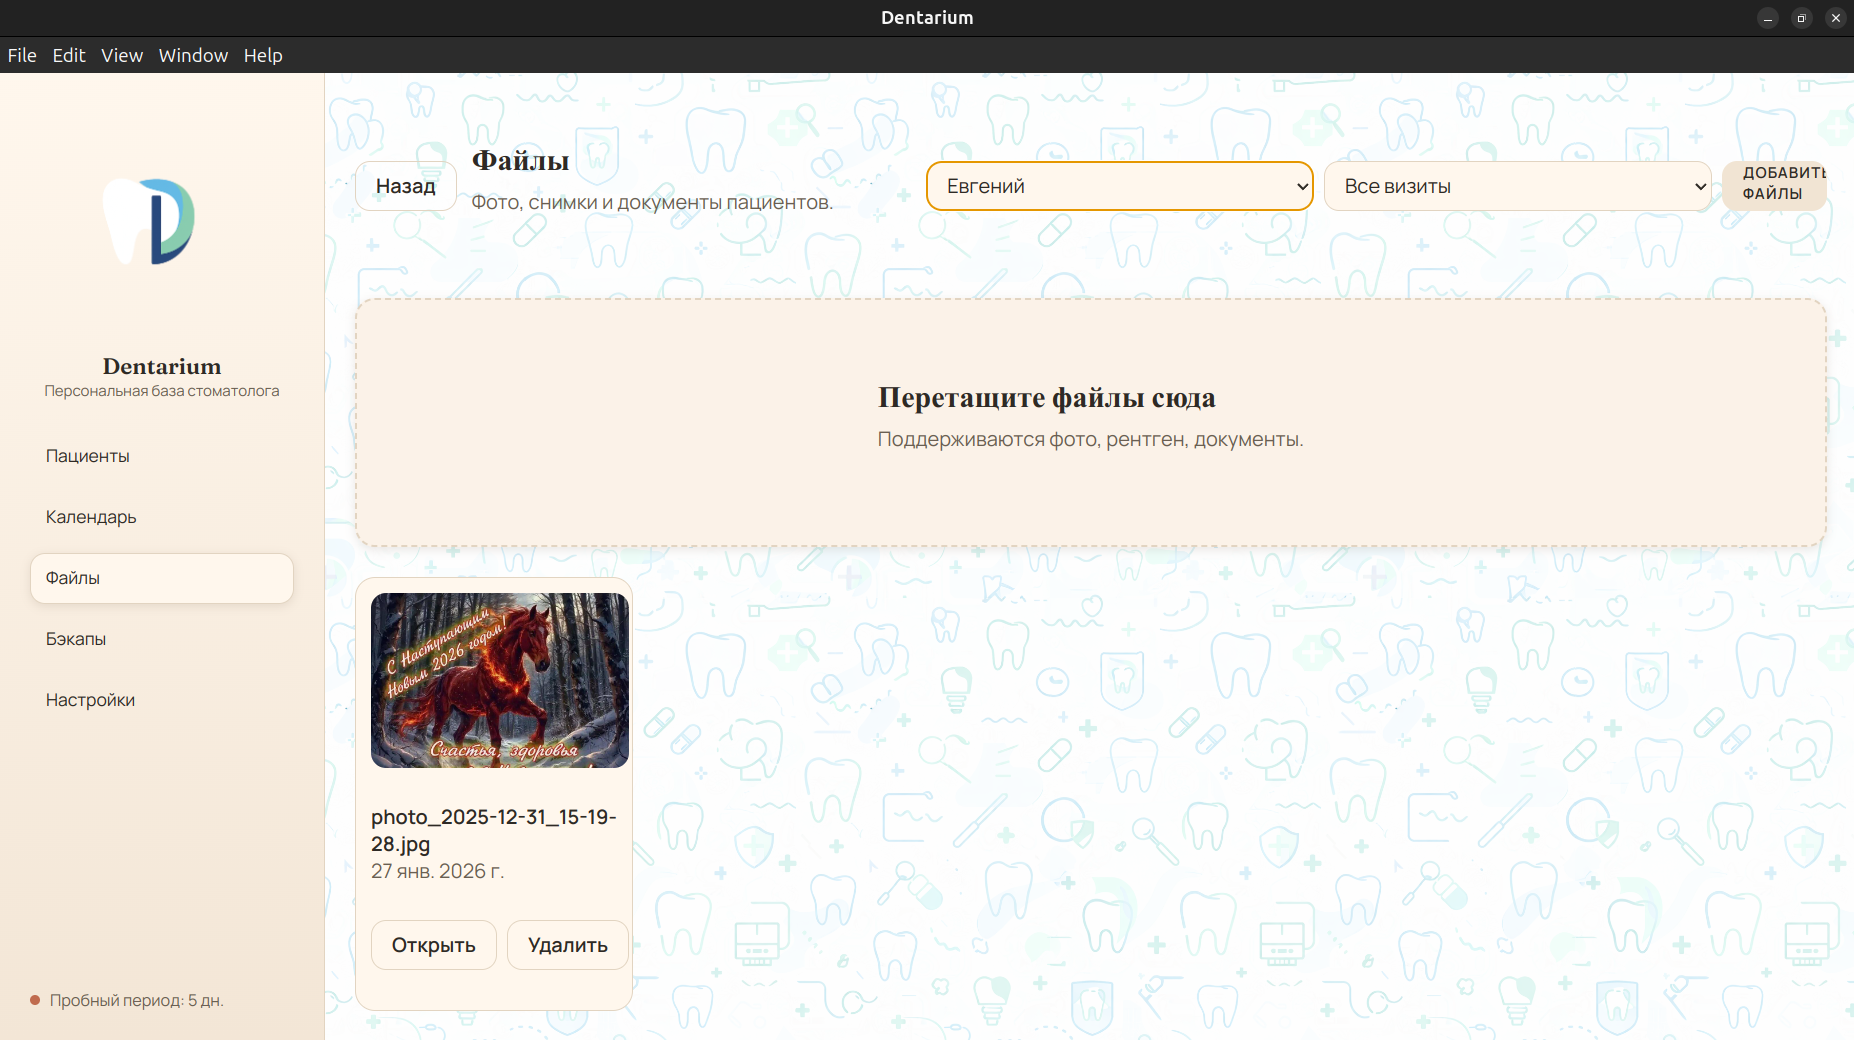Open the Календарь section
This screenshot has width=1854, height=1040.
click(x=90, y=516)
